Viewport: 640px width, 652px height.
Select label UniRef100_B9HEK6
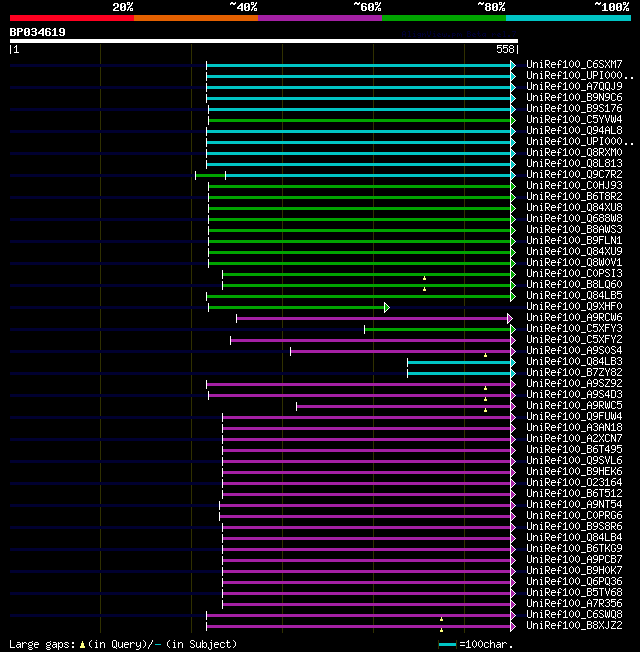point(574,472)
